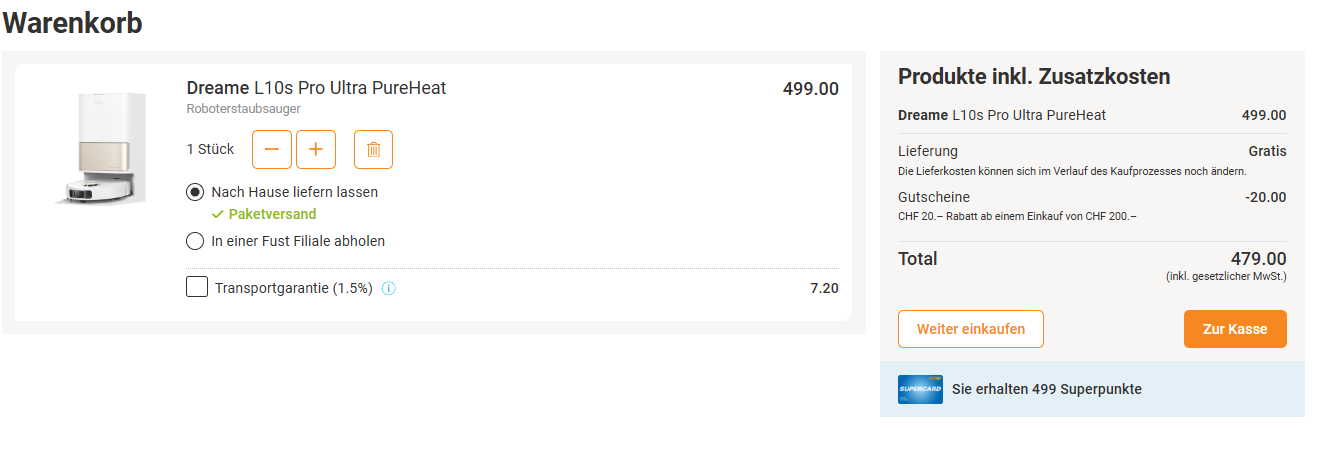
Task: Select Nach Hause liefern lassen option
Action: click(196, 191)
